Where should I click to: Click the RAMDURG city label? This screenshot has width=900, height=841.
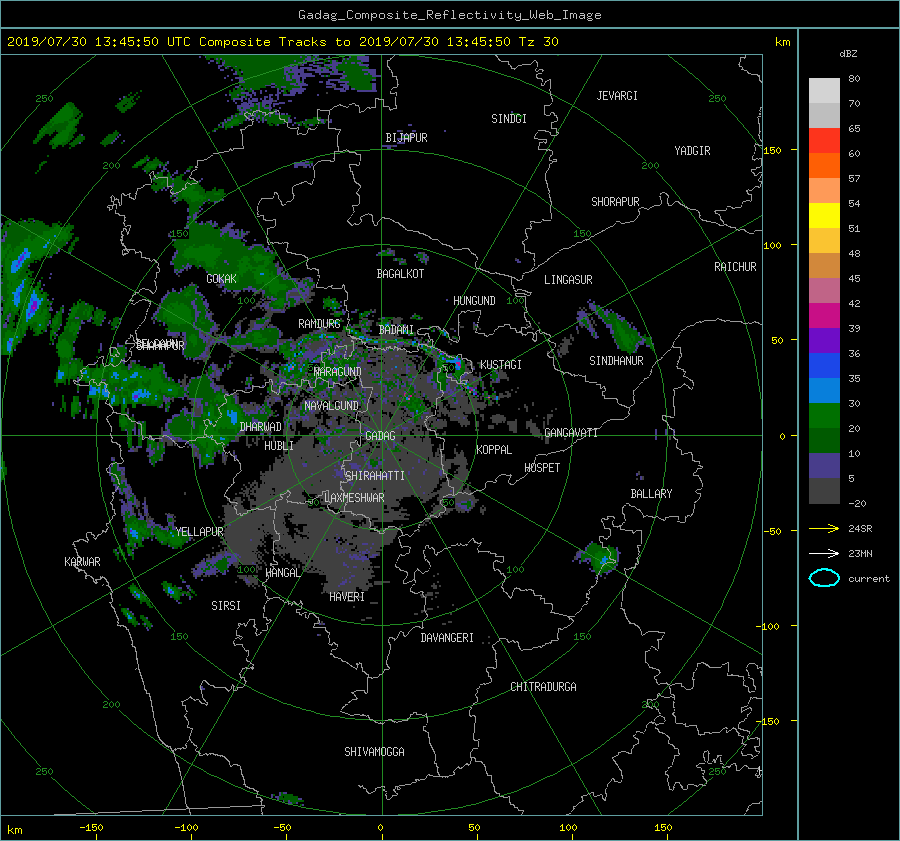point(319,324)
